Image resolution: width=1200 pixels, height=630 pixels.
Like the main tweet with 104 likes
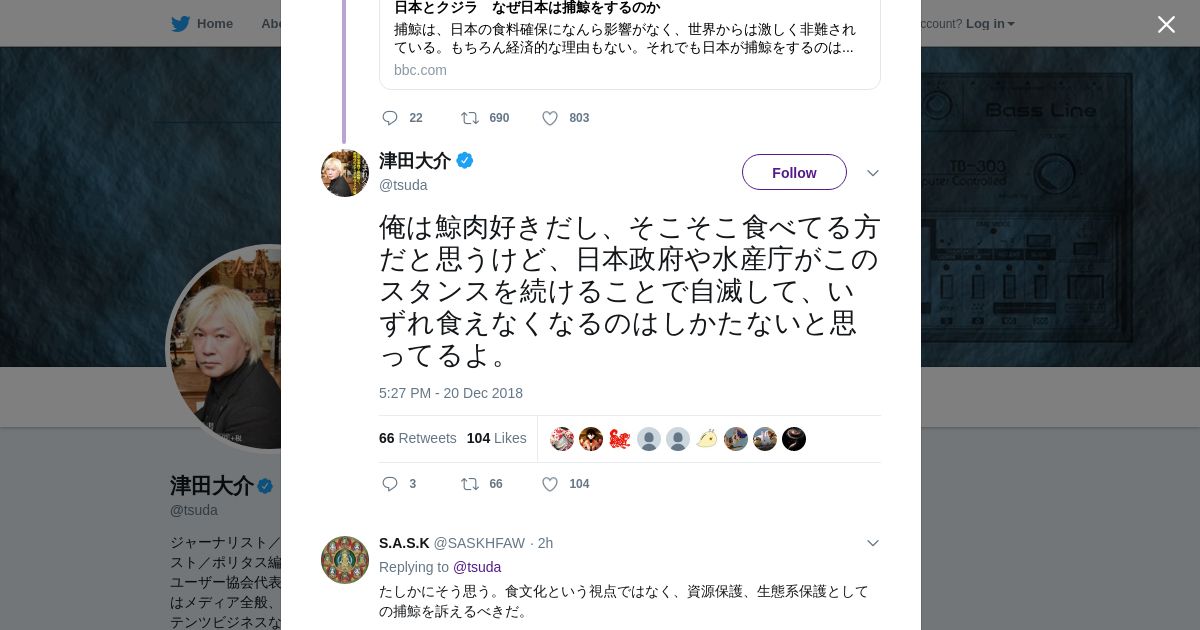(x=550, y=484)
